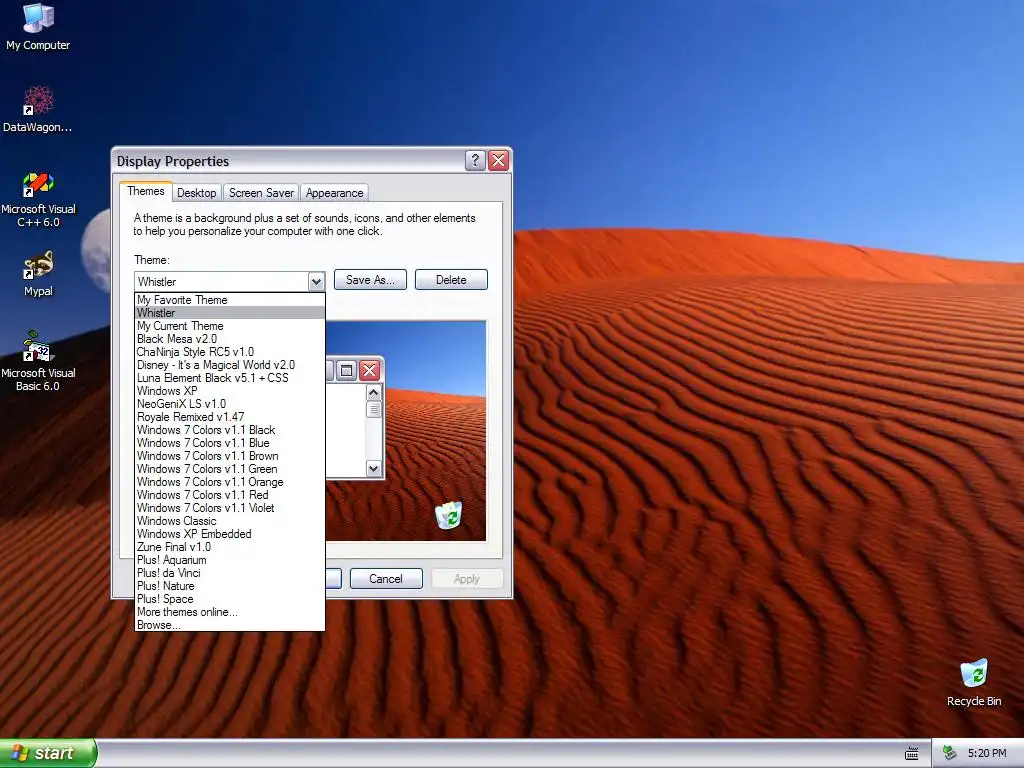
Task: Collapse the Theme dropdown arrow
Action: (316, 281)
